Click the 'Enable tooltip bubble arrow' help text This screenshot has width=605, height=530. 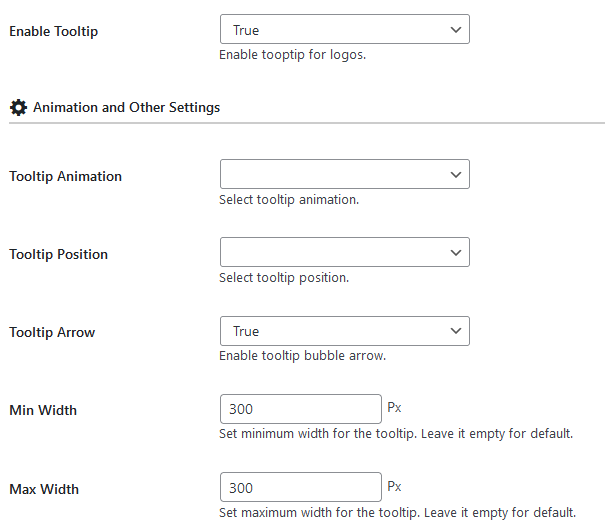coord(302,355)
